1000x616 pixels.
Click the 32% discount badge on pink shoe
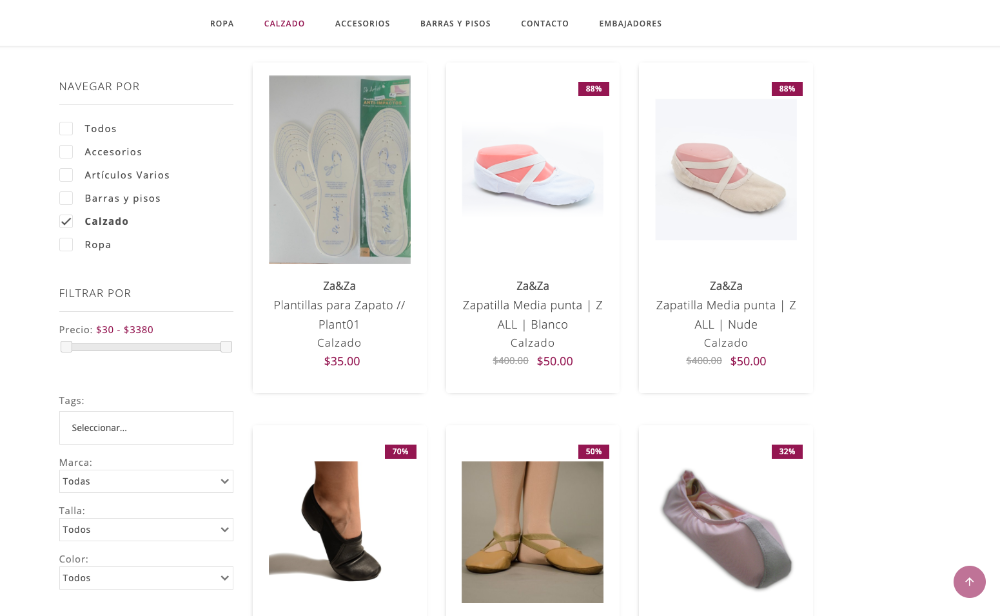787,452
